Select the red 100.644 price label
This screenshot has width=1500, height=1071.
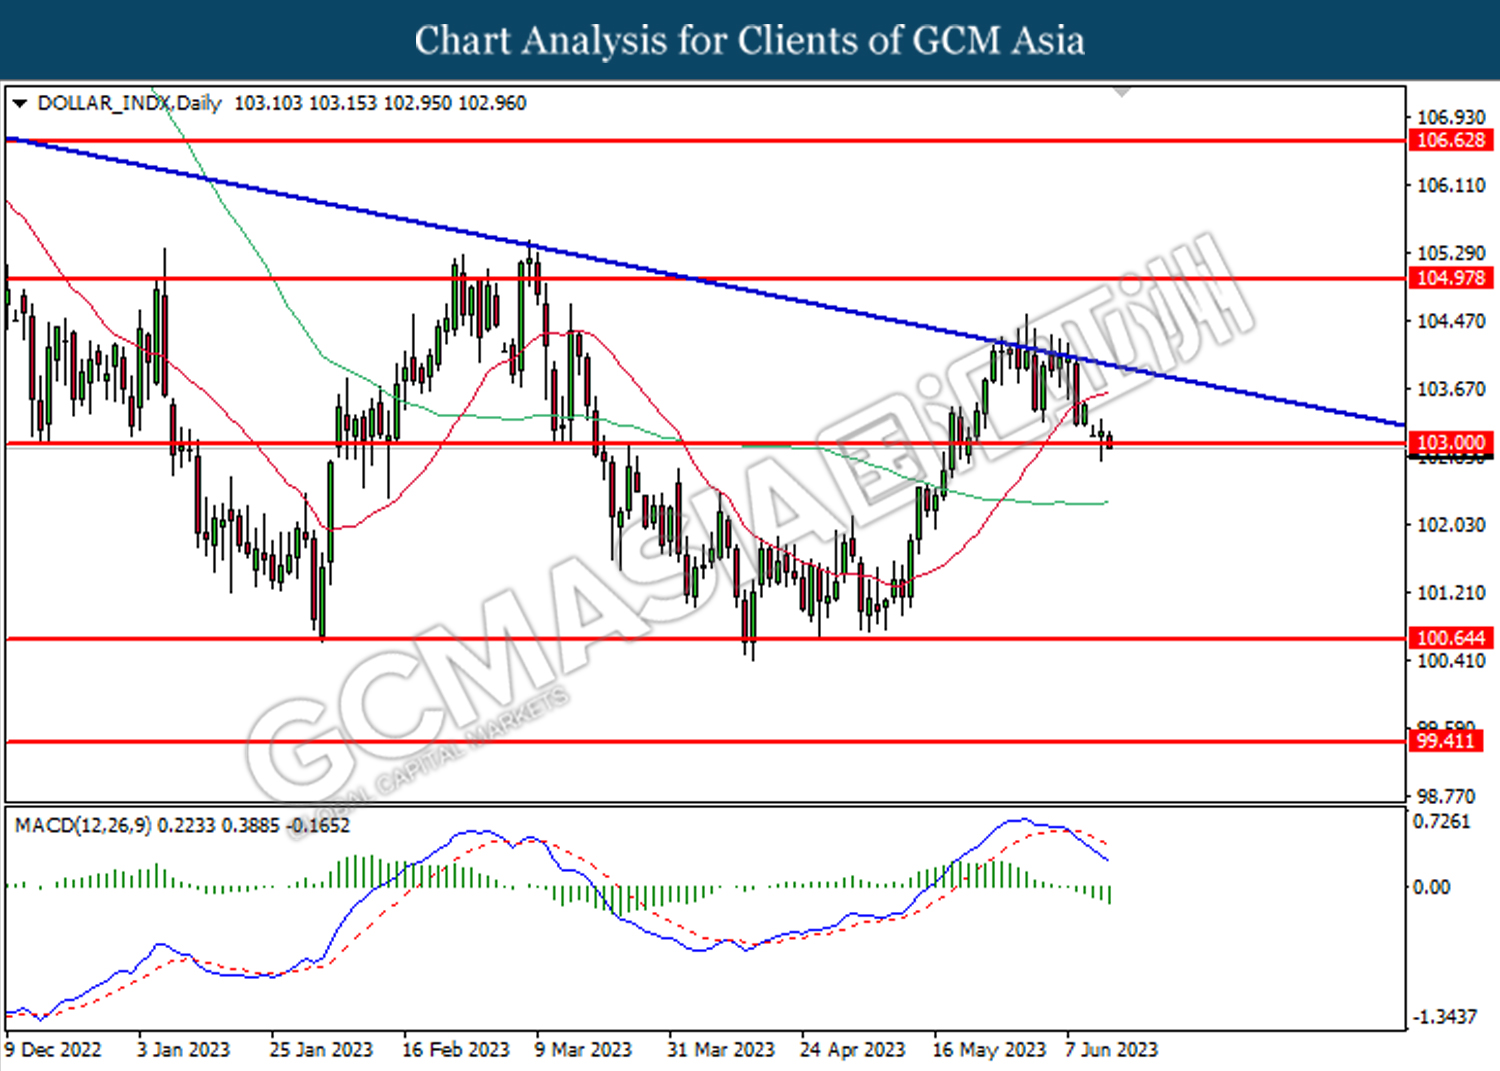click(x=1451, y=638)
